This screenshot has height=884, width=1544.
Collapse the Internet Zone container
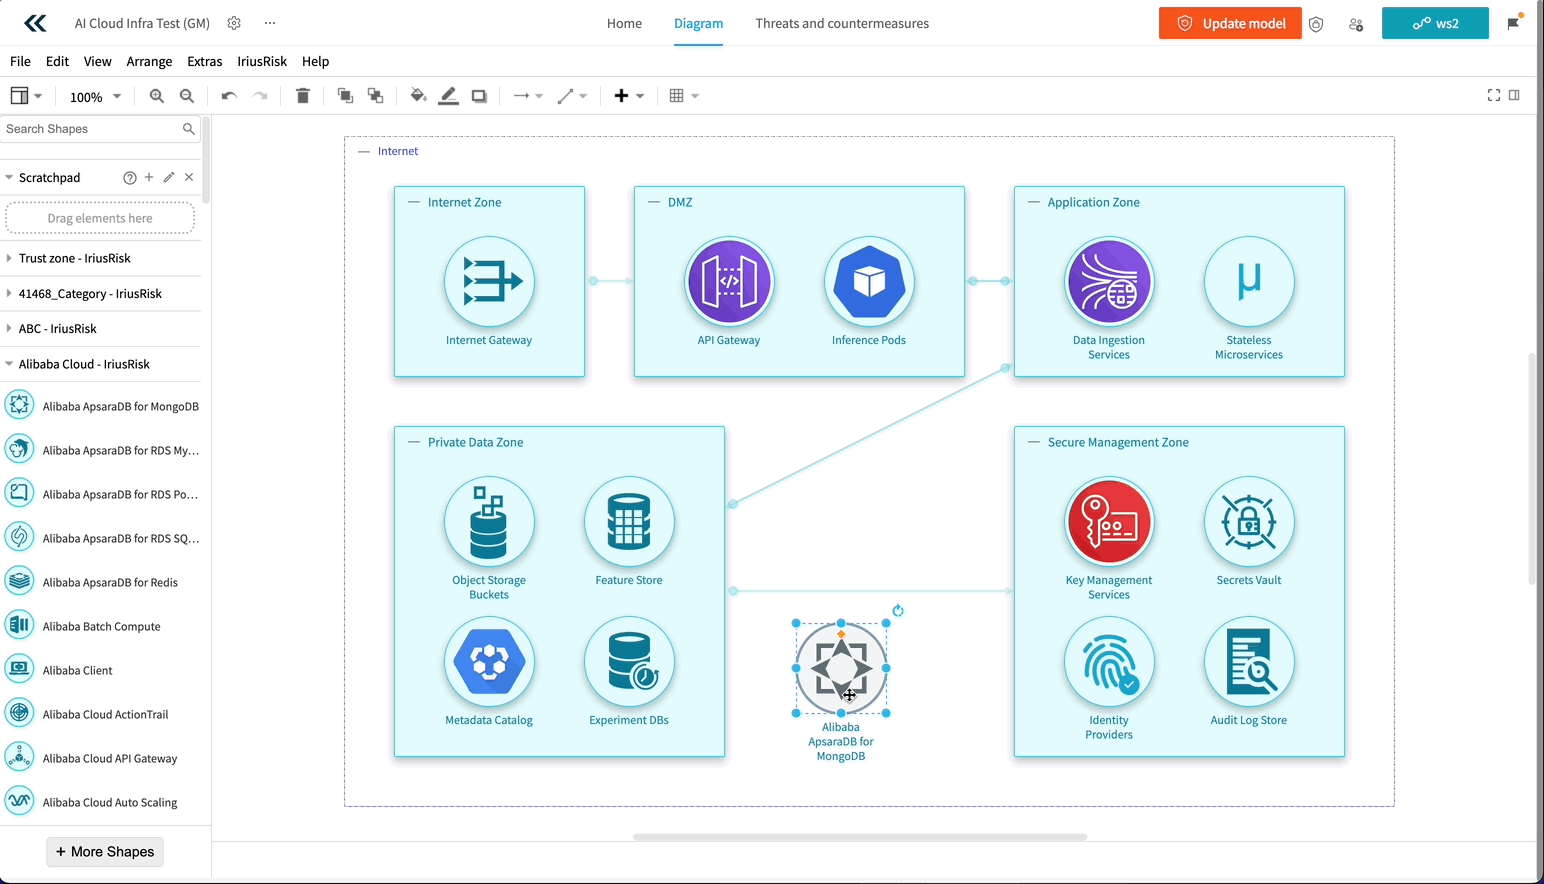point(414,202)
